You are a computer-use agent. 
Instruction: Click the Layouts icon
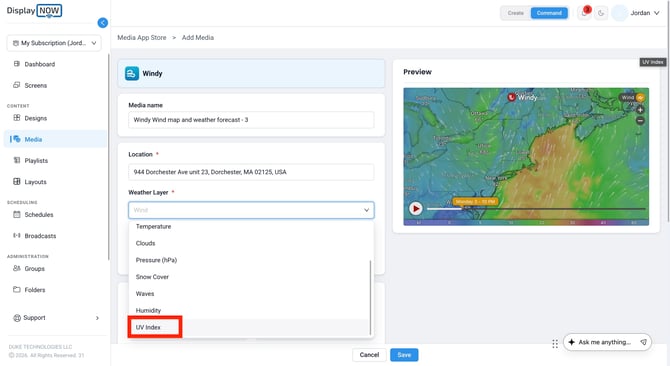(x=17, y=182)
